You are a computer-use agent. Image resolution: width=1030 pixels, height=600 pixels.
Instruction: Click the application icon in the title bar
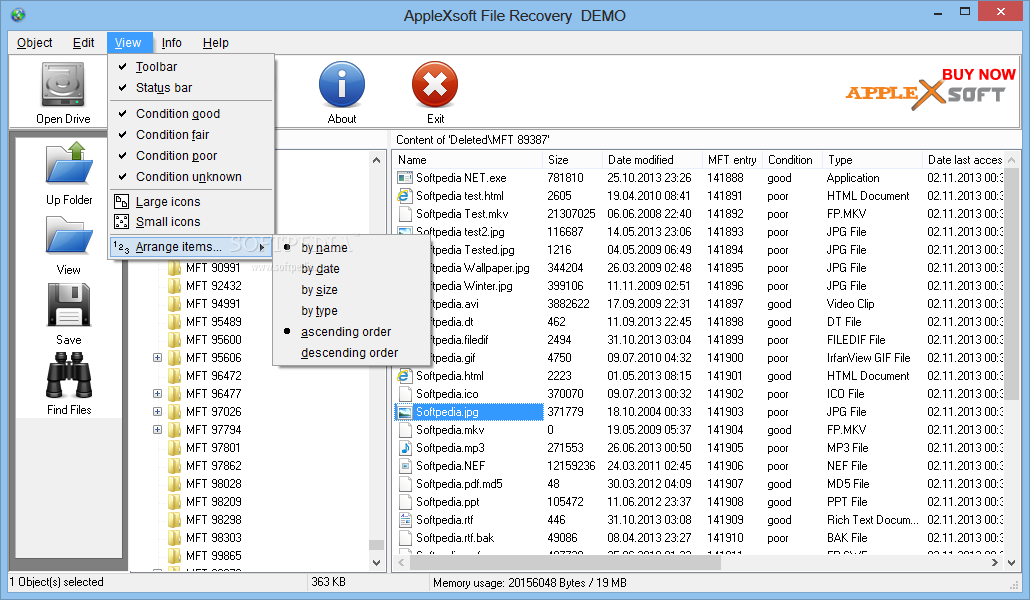pyautogui.click(x=18, y=14)
